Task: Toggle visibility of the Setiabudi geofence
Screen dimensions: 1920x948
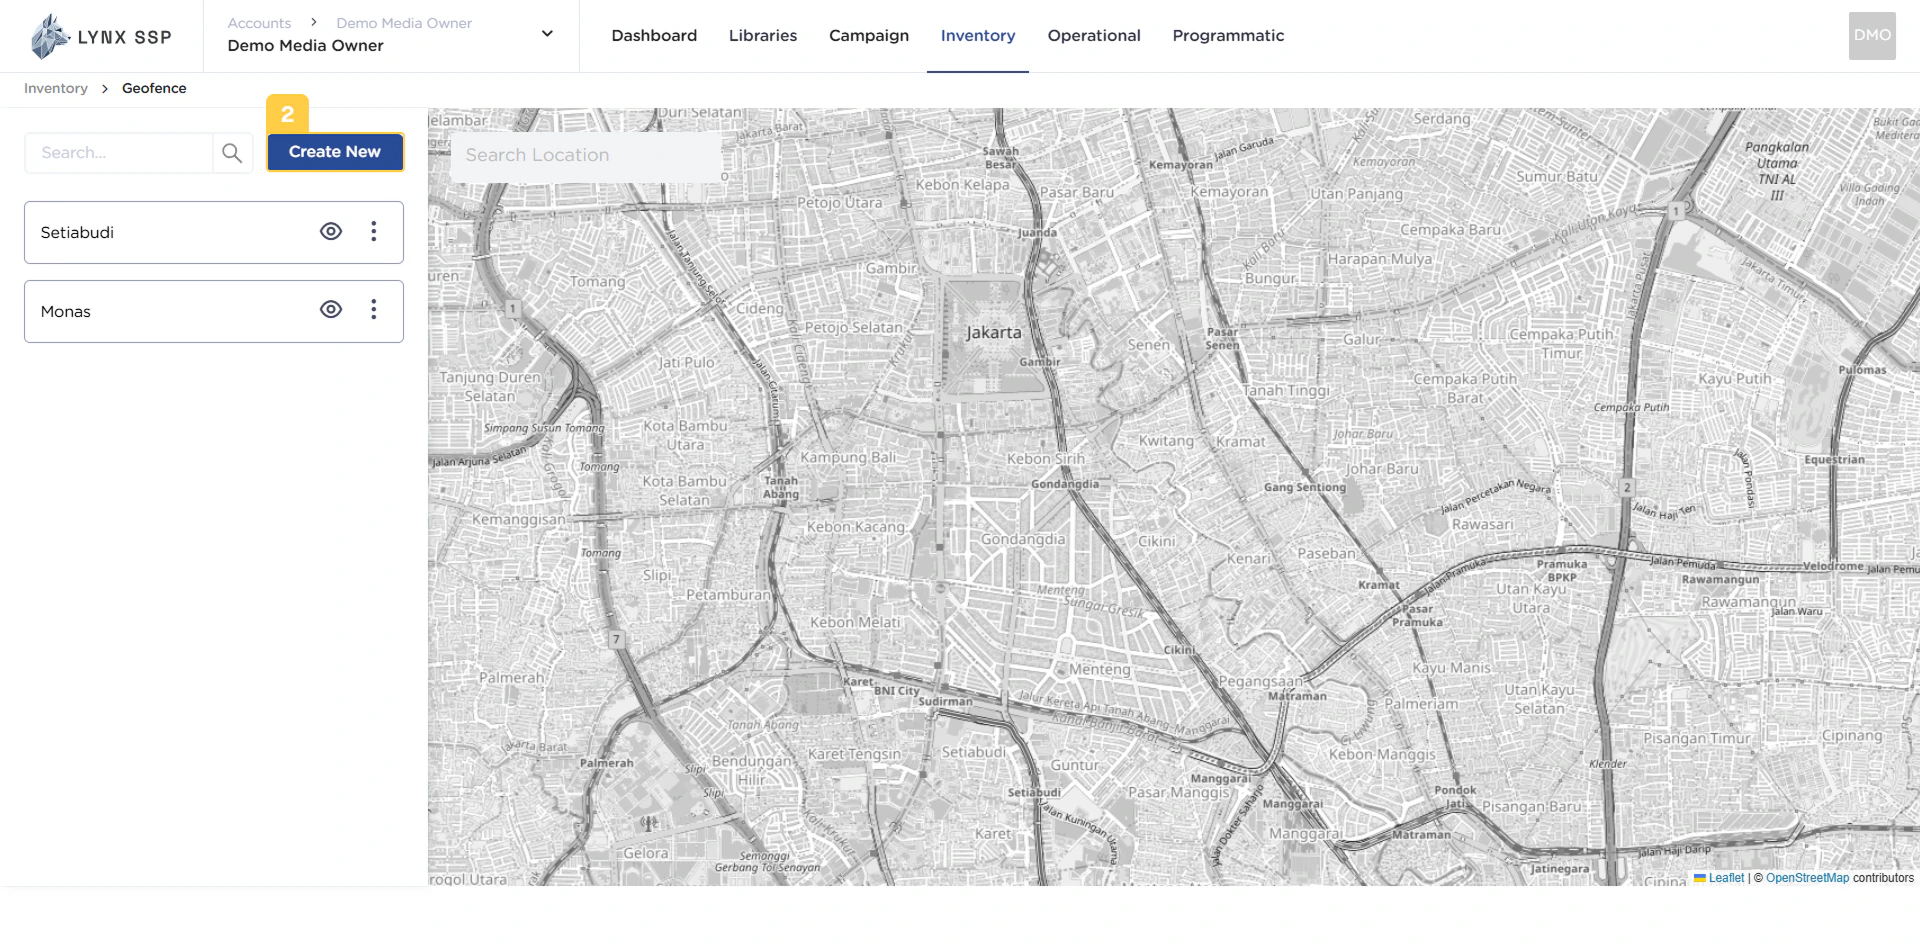Action: (331, 231)
